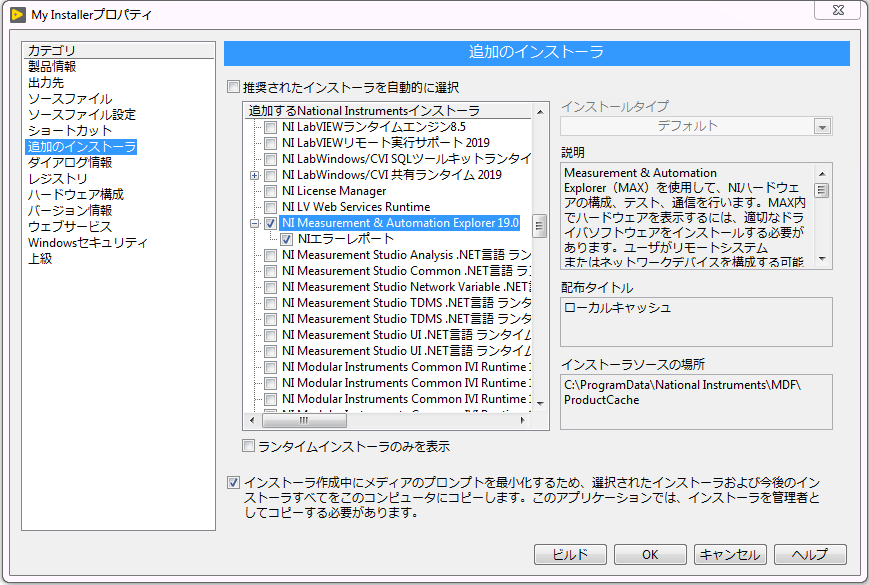This screenshot has height=585, width=869.
Task: Open バージョン情報 category
Action: [70, 211]
